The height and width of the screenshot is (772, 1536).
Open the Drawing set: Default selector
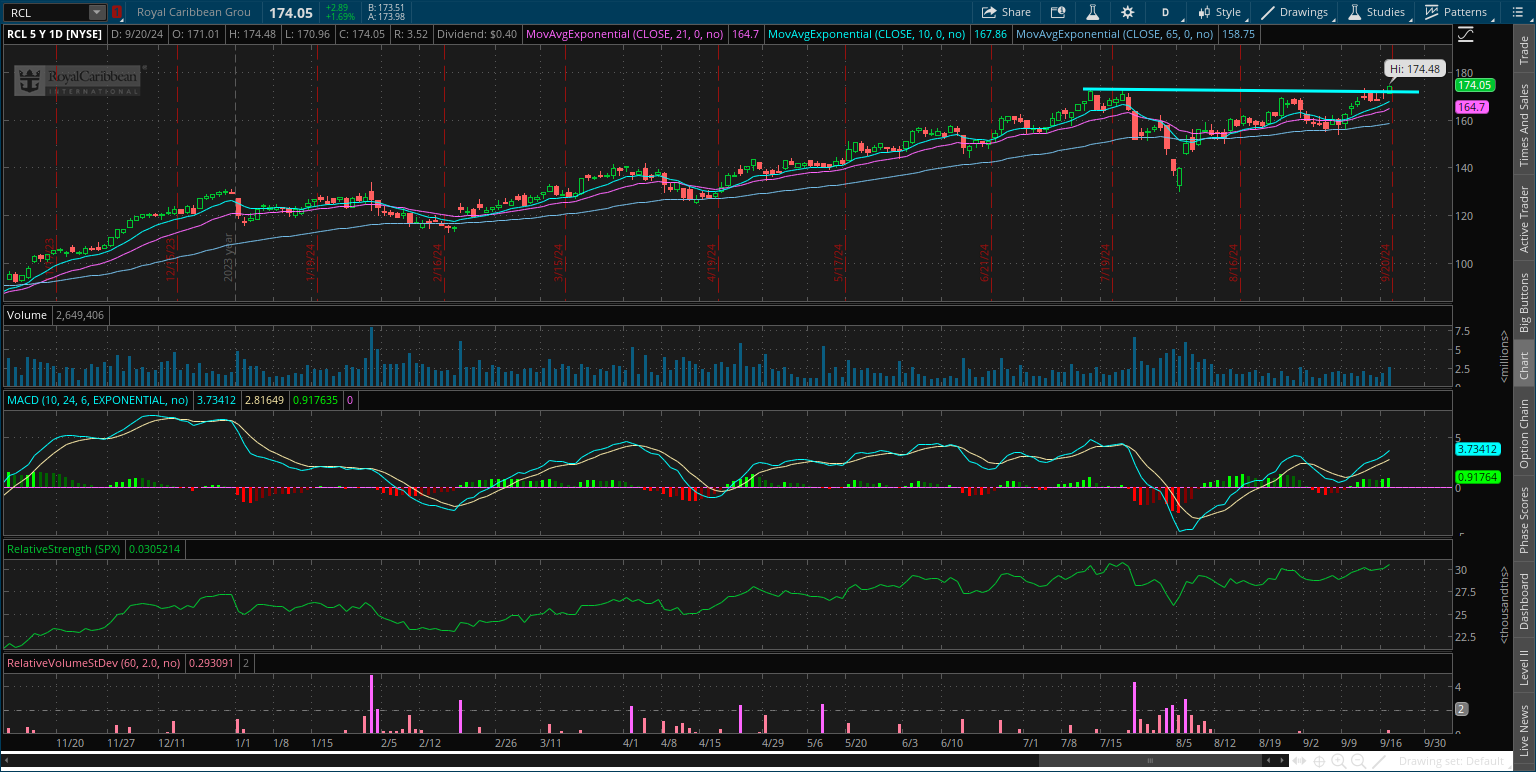tap(1452, 761)
